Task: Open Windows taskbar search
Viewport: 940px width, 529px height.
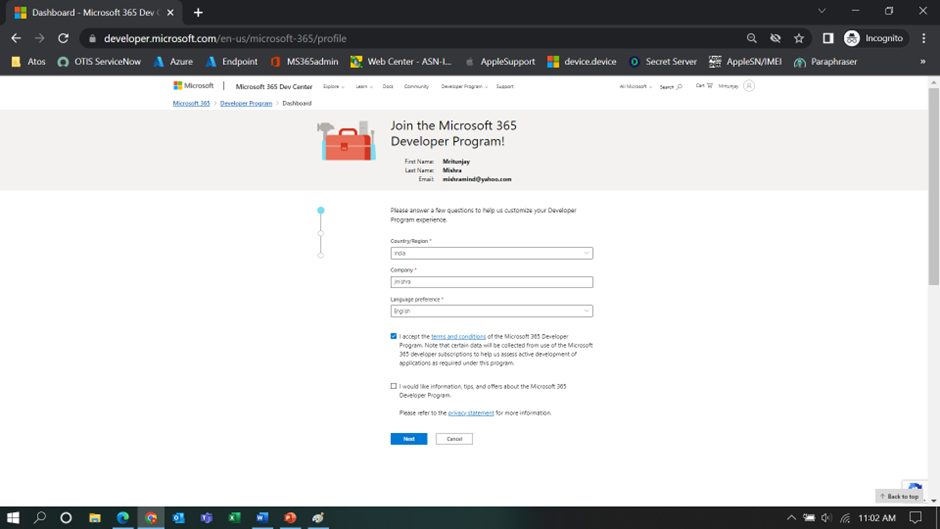Action: [40, 518]
